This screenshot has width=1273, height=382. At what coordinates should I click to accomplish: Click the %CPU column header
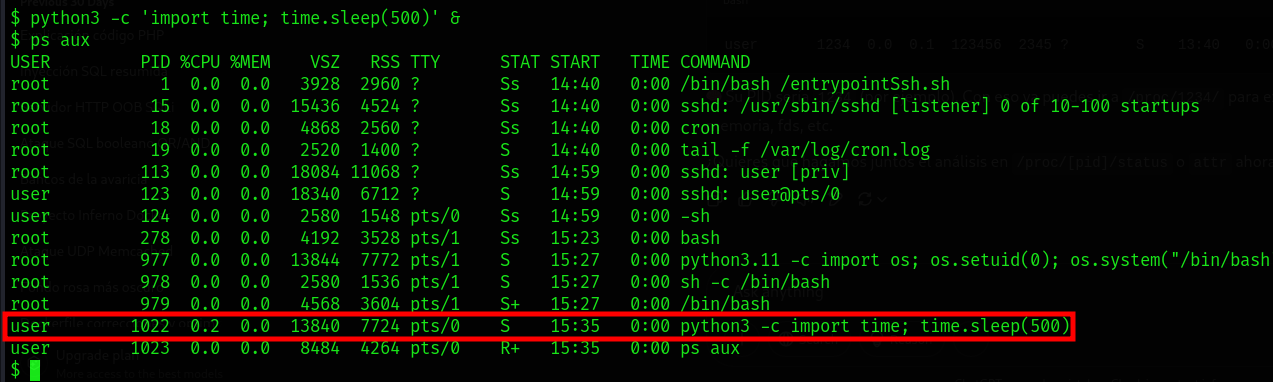pyautogui.click(x=200, y=62)
